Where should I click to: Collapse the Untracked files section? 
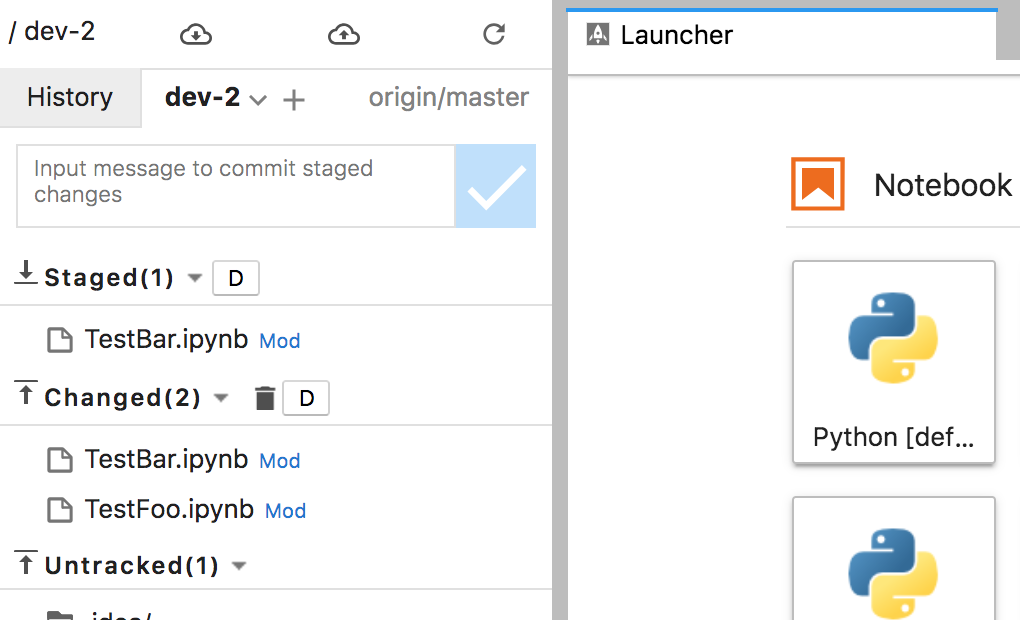coord(239,565)
